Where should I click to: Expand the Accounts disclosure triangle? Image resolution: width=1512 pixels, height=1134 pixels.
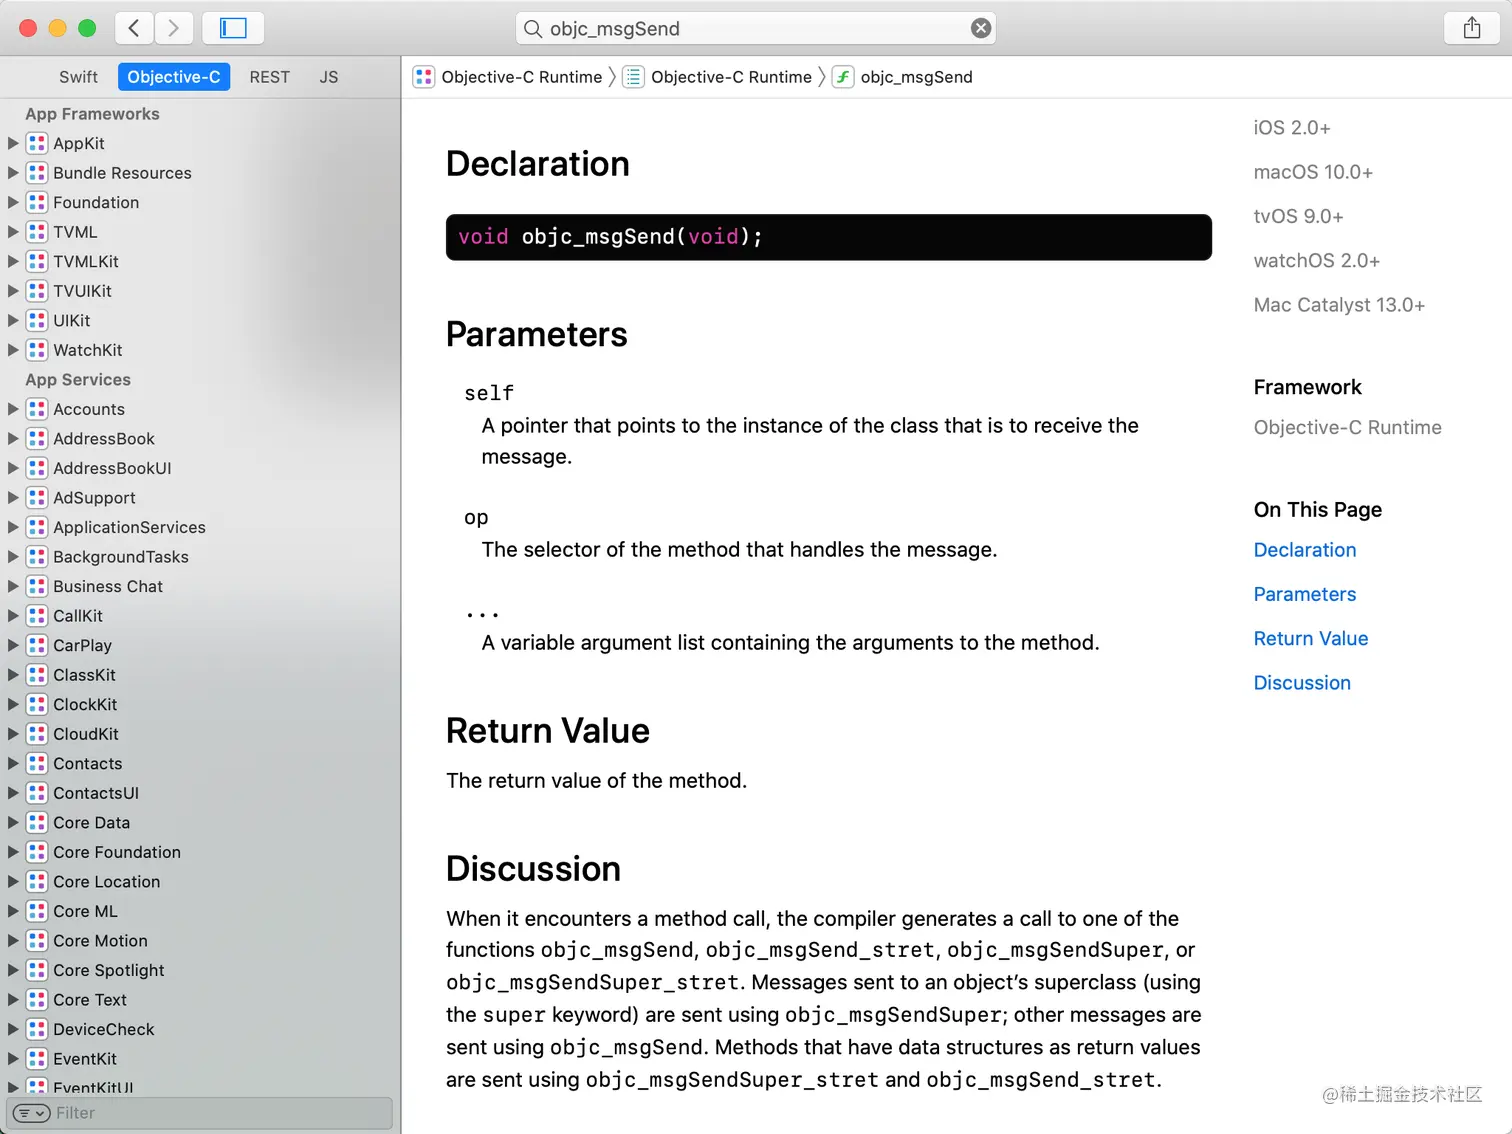[x=13, y=409]
